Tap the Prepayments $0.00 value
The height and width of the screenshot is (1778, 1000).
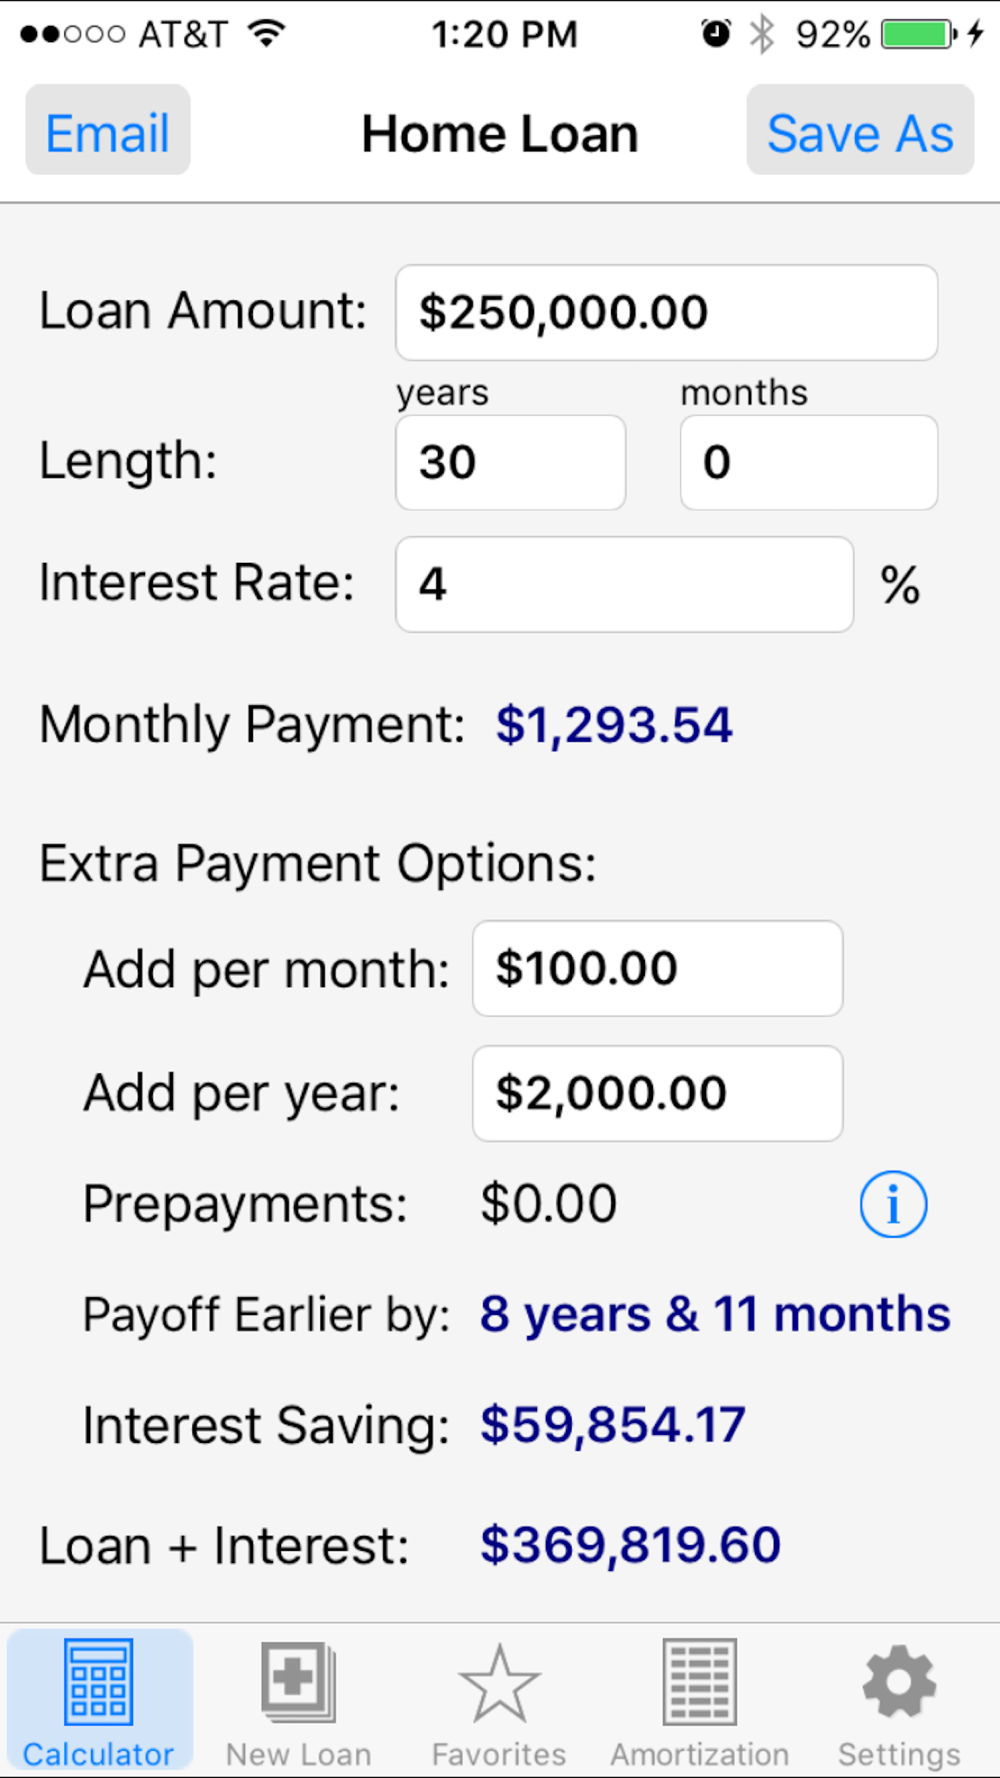(548, 1204)
